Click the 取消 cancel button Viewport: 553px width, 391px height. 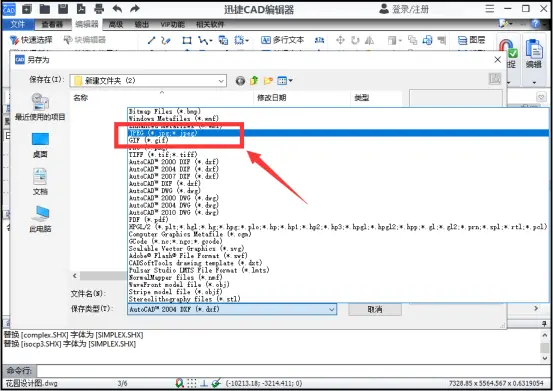[x=375, y=310]
